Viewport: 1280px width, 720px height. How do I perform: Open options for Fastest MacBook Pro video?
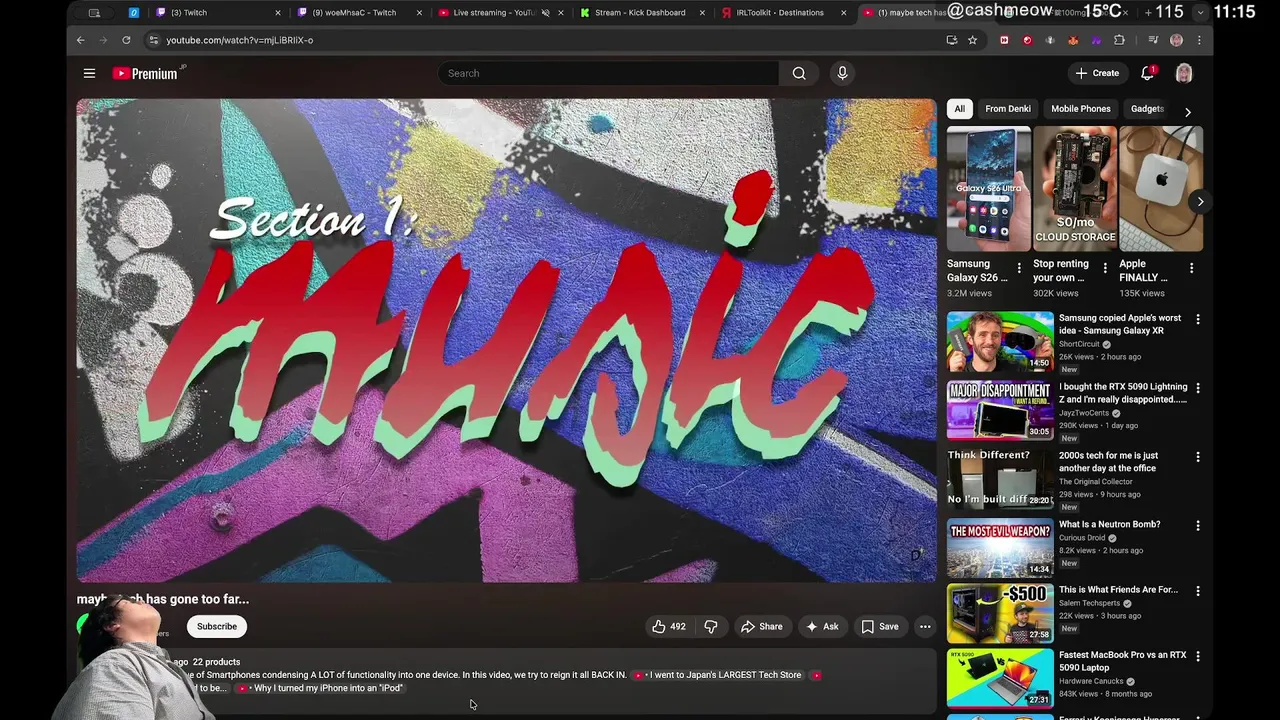pyautogui.click(x=1198, y=657)
